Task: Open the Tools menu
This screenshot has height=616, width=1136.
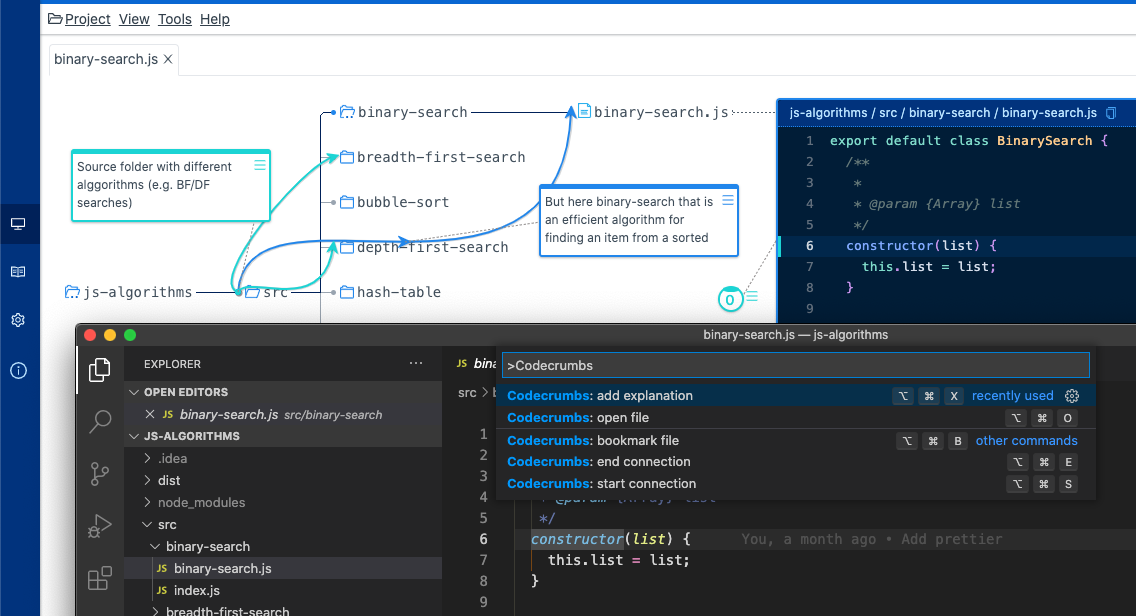Action: (x=174, y=19)
